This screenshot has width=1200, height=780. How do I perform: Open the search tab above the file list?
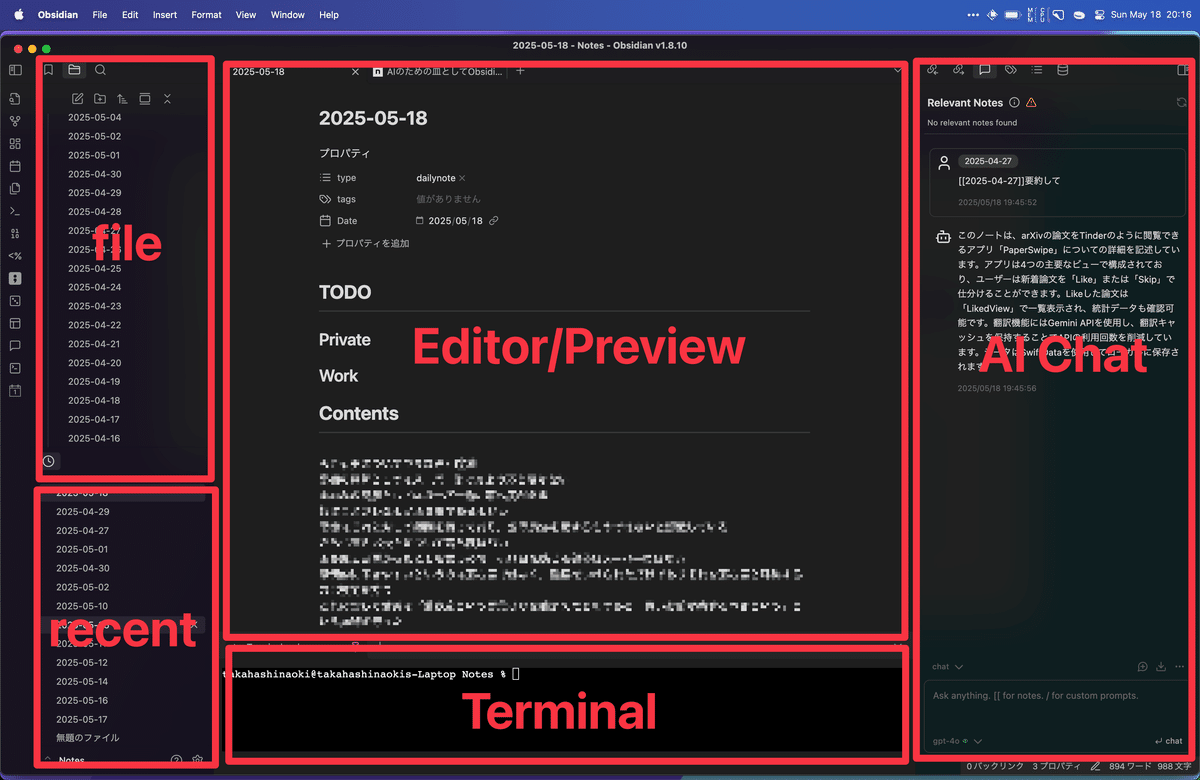(x=100, y=70)
